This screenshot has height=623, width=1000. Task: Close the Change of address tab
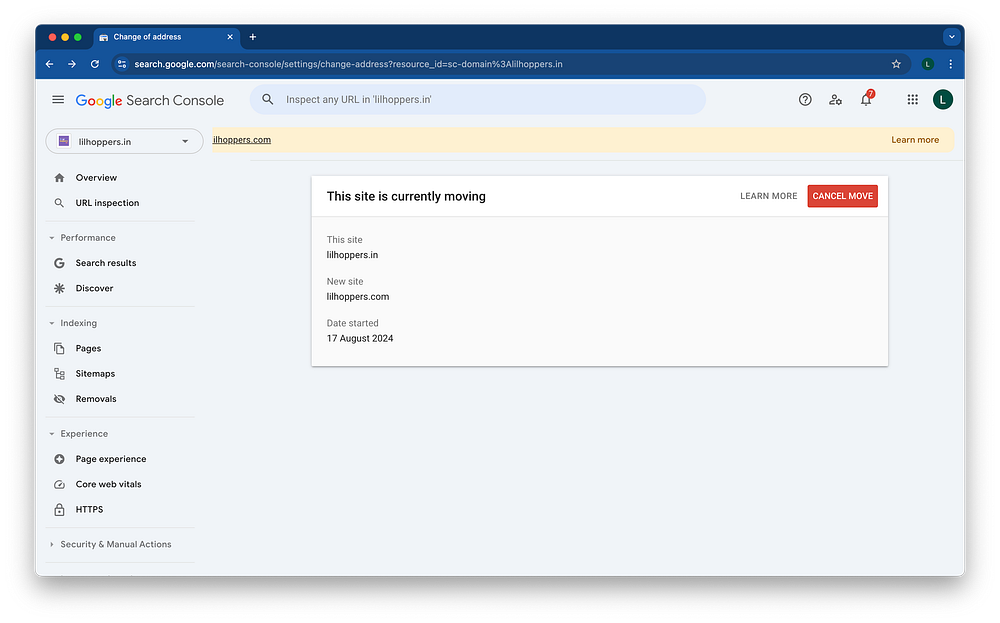[230, 37]
